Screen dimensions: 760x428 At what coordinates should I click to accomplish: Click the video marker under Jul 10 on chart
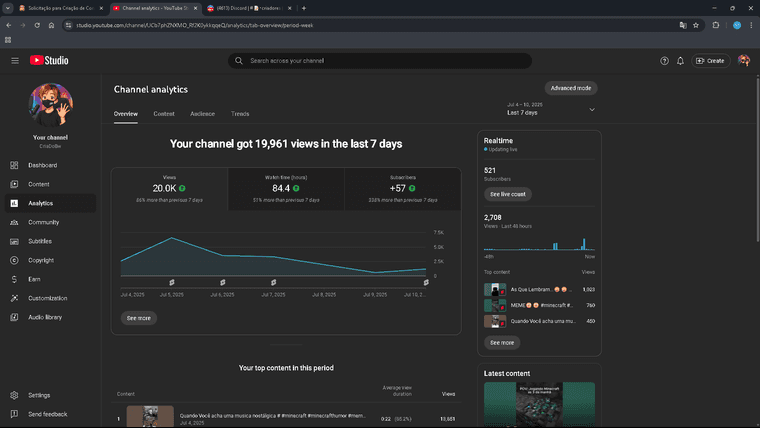tap(426, 282)
